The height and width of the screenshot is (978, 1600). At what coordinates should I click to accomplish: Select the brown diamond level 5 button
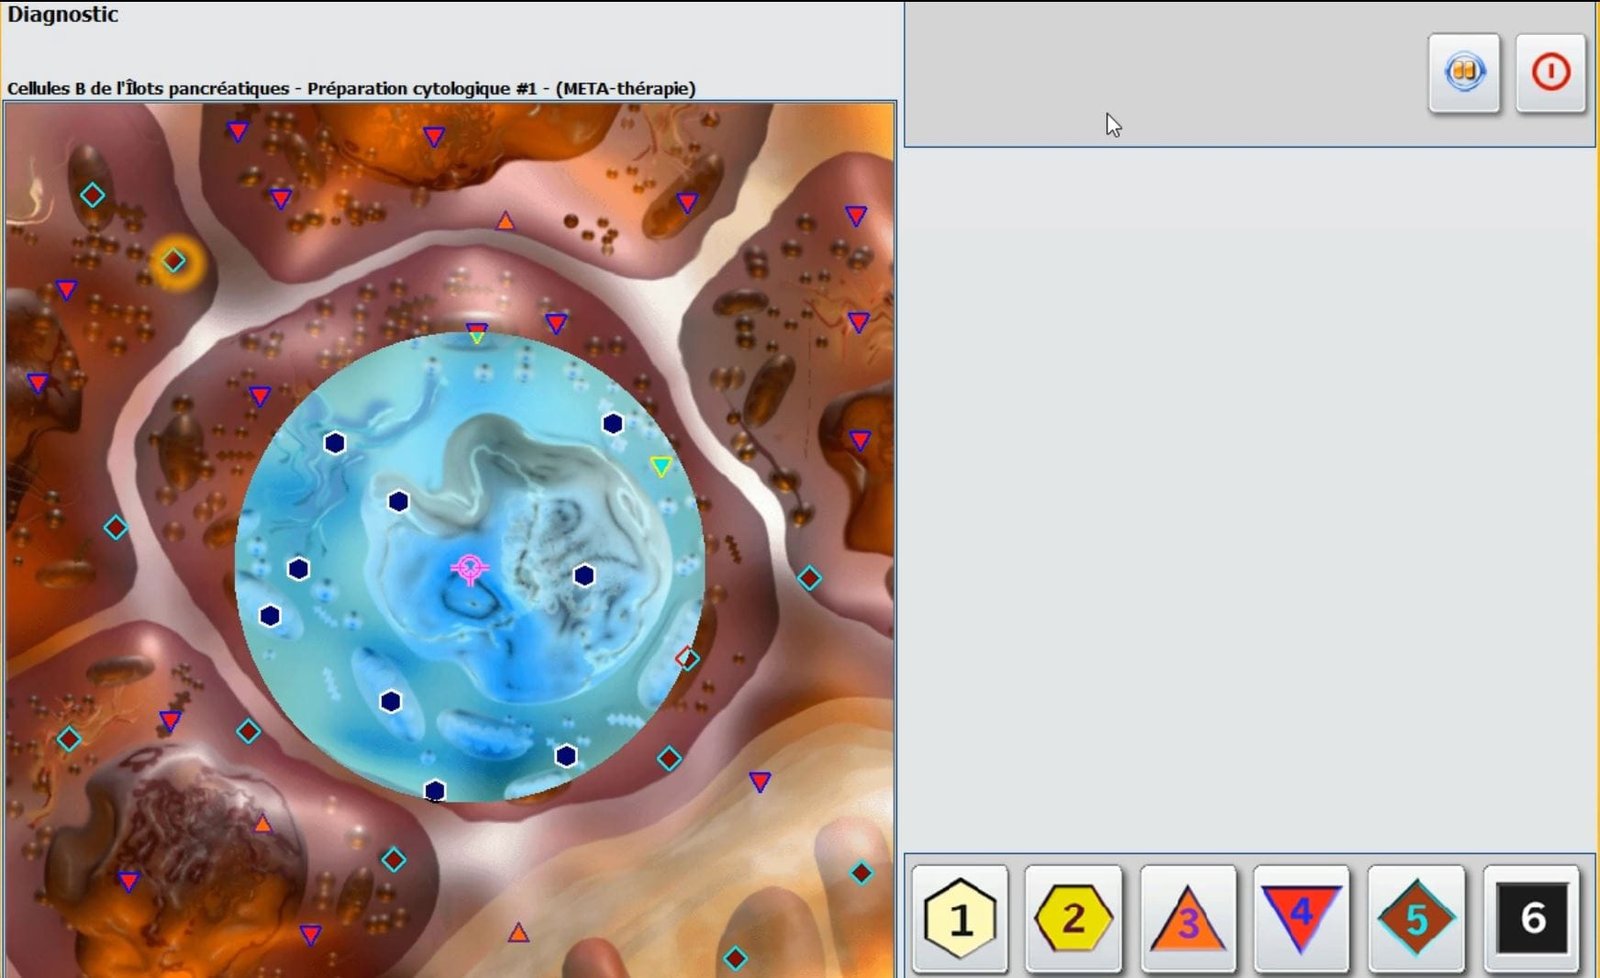[1415, 918]
